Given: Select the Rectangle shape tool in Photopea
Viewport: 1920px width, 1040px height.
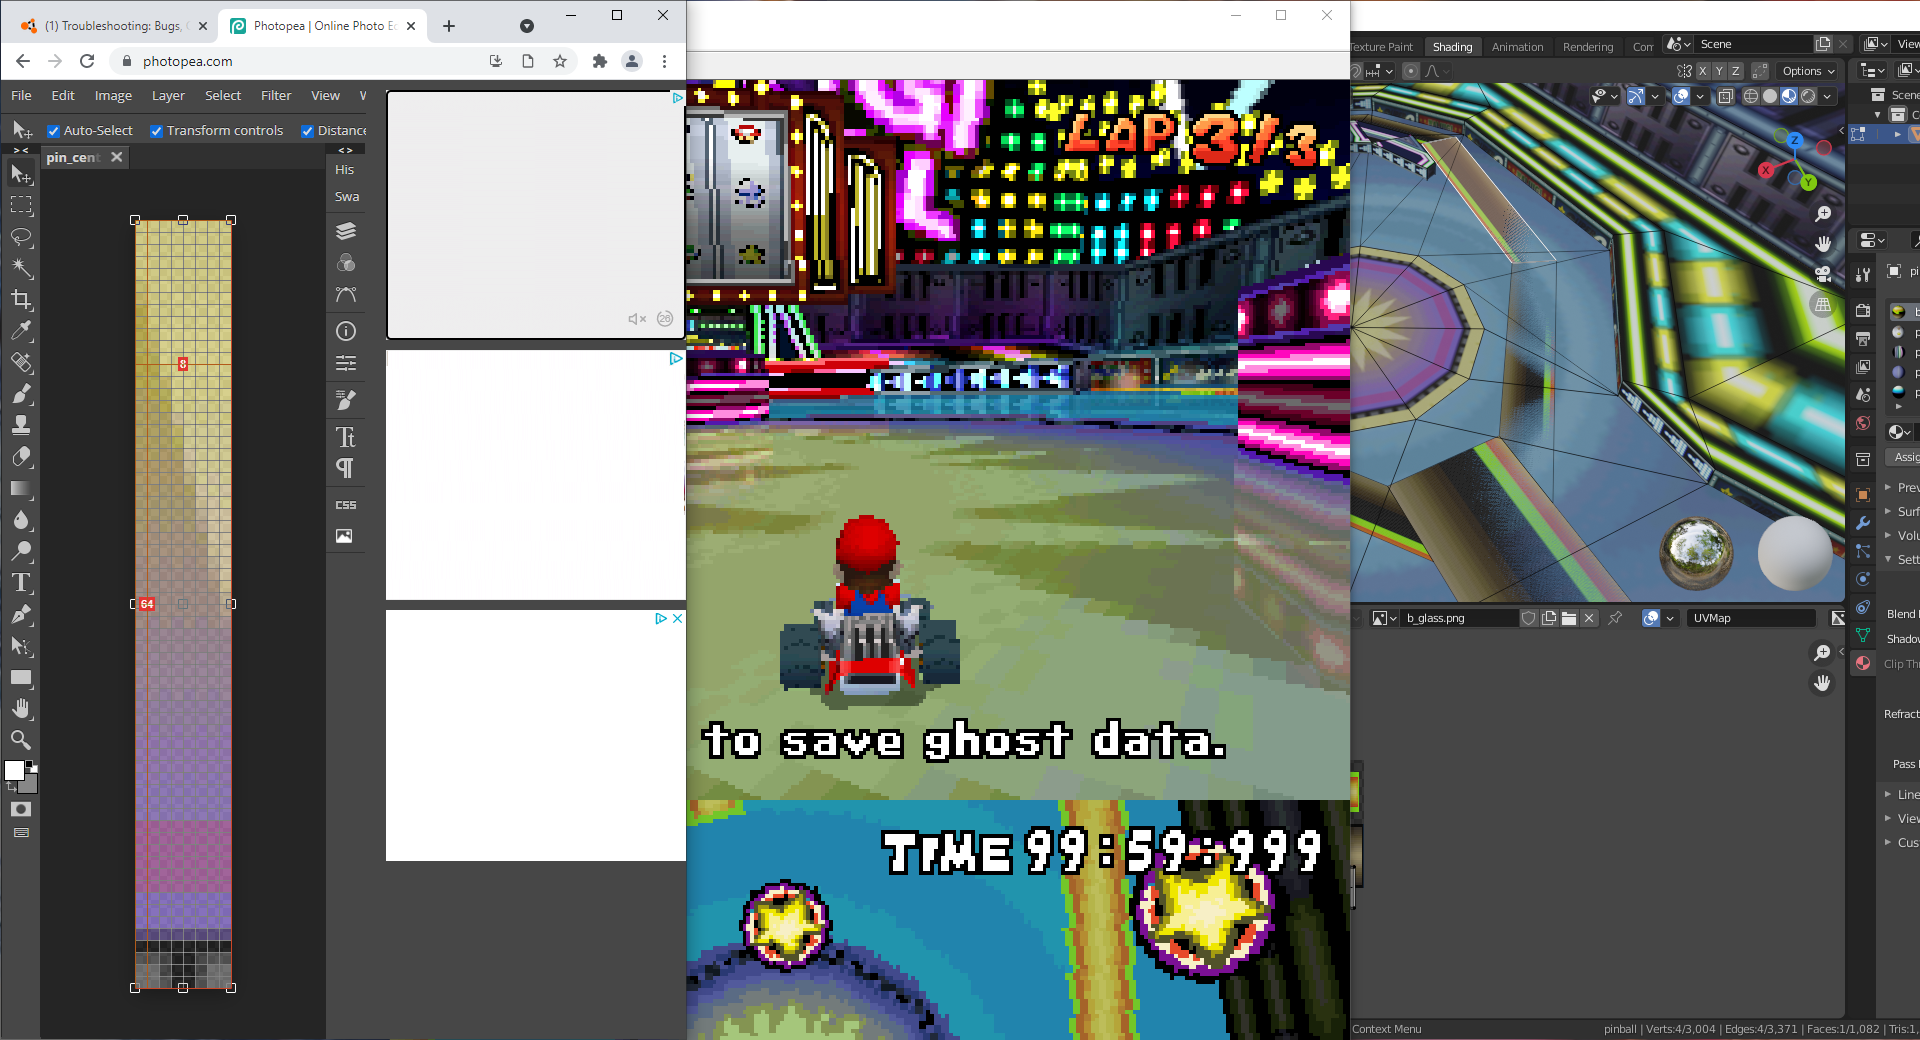Looking at the screenshot, I should 21,677.
